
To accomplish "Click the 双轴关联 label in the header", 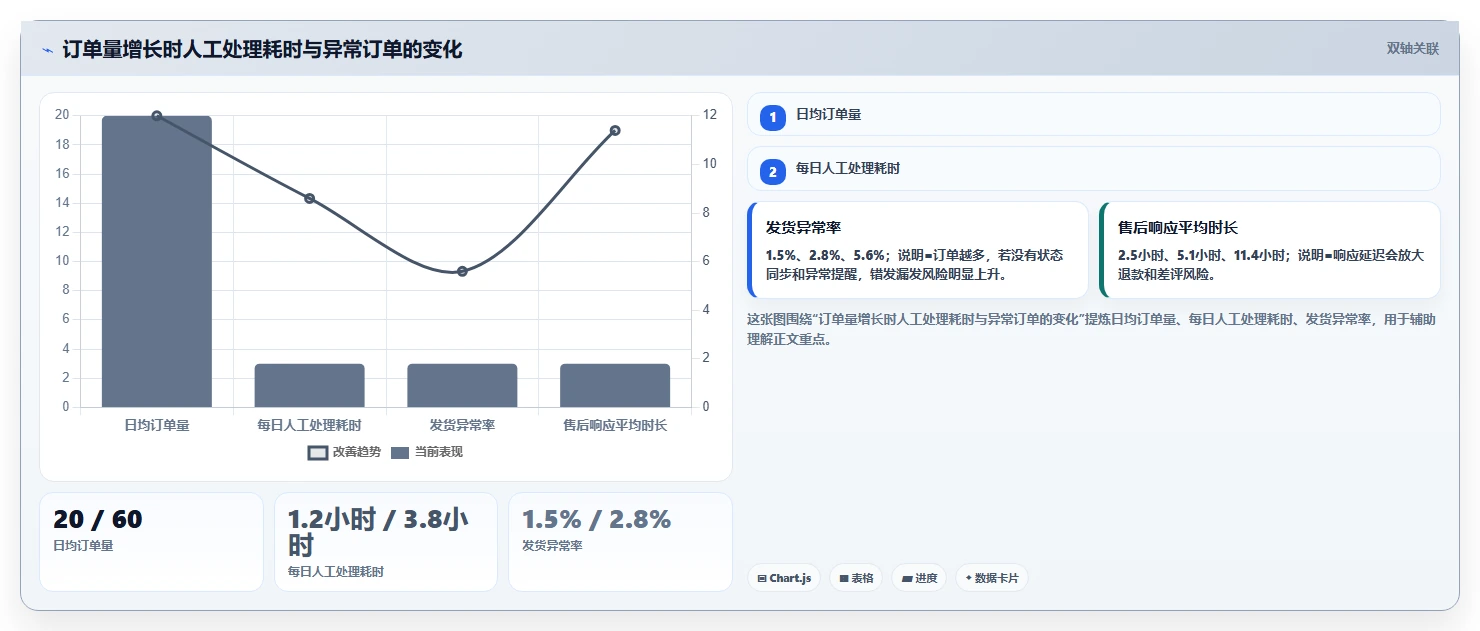I will coord(1412,49).
